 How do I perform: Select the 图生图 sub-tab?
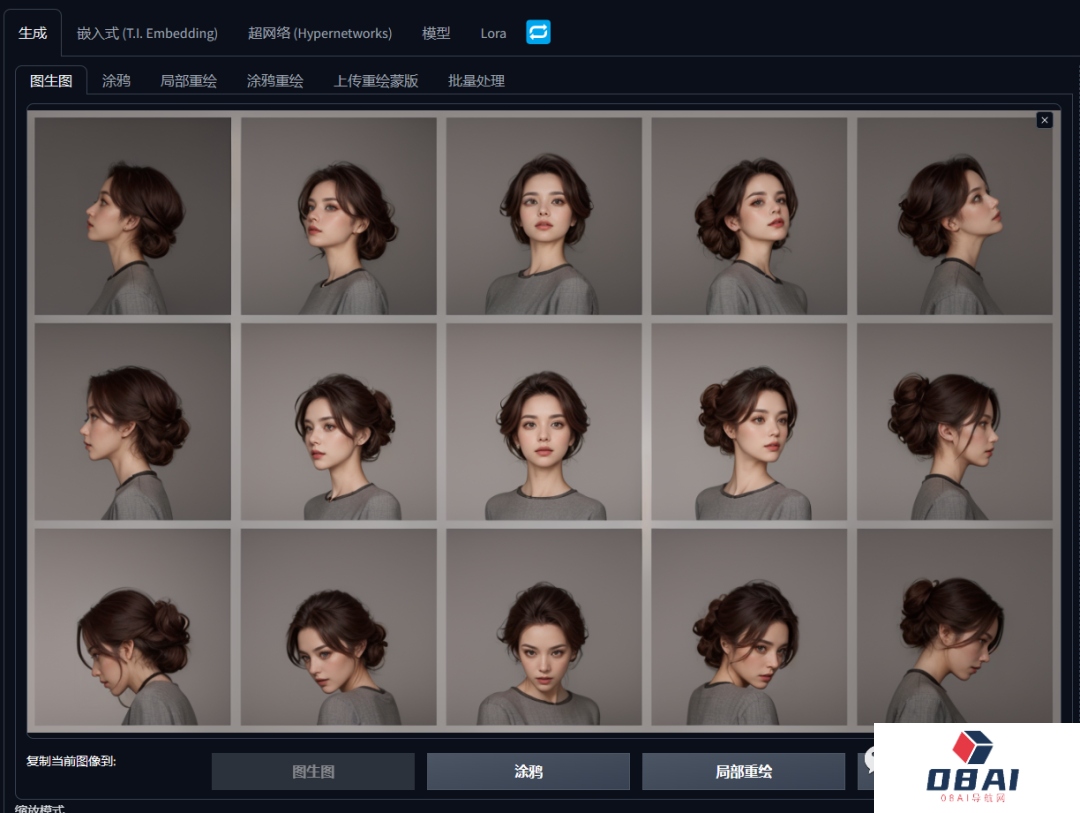pyautogui.click(x=51, y=81)
